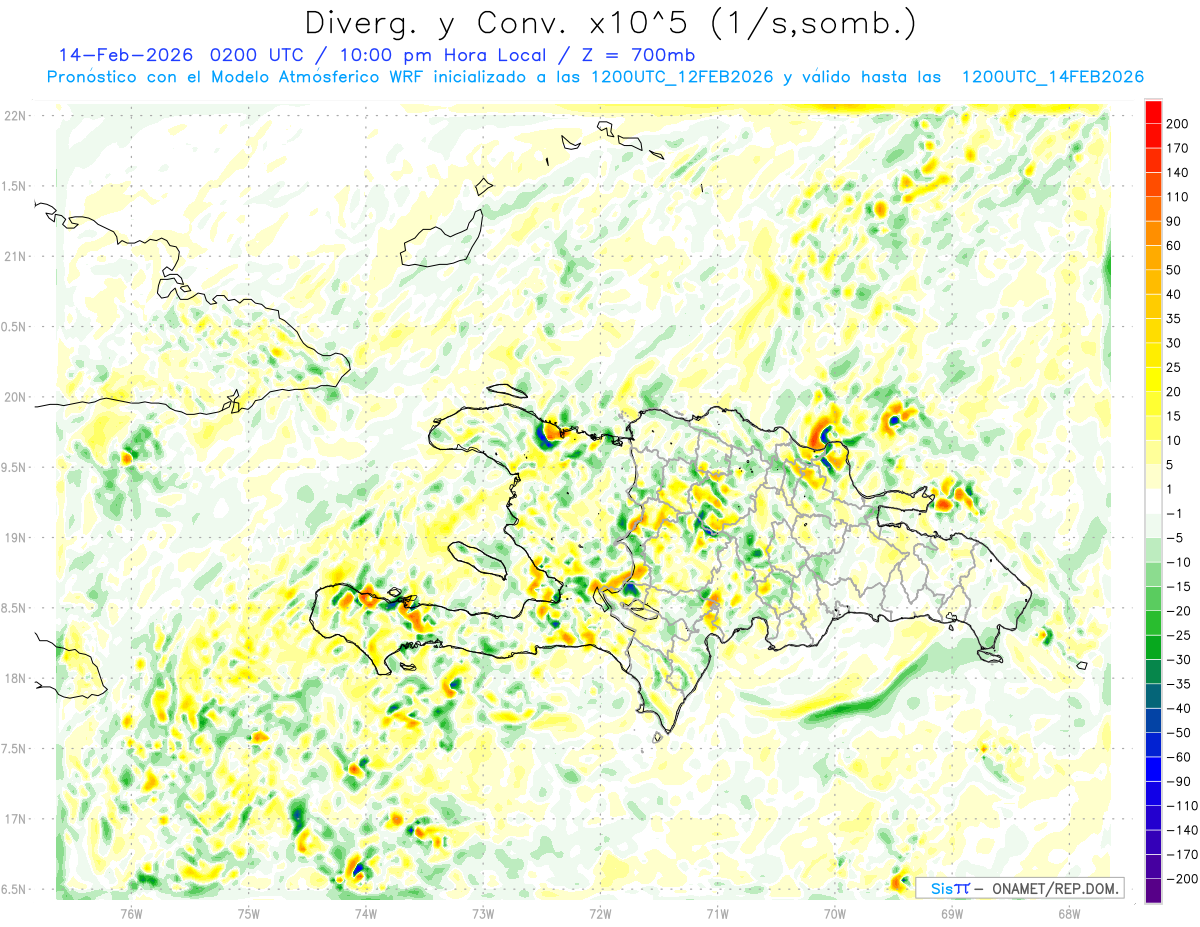Click the 200 colorbar label
Screen dimensions: 1200x927
point(1179,124)
